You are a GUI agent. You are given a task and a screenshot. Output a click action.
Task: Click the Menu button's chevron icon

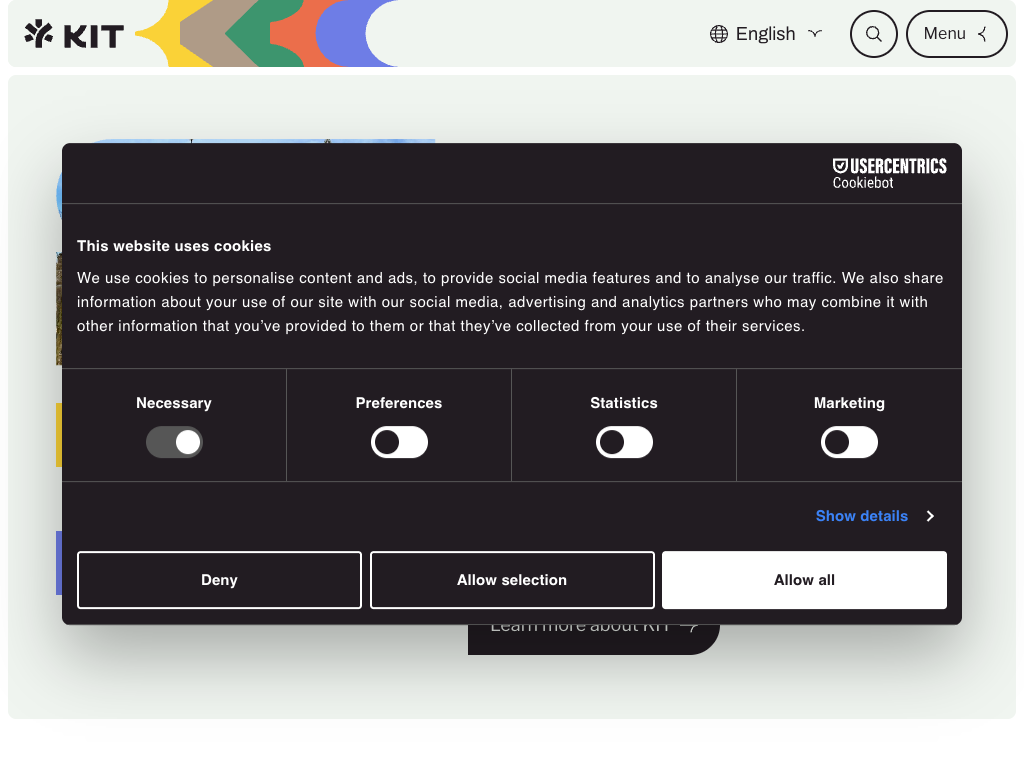point(983,34)
